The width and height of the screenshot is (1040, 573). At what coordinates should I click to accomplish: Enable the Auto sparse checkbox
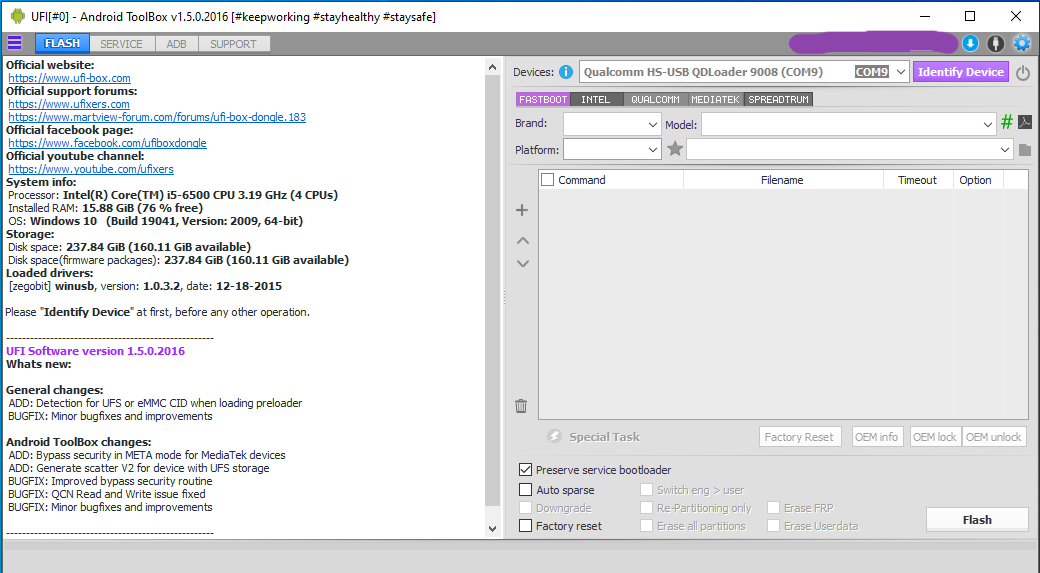pyautogui.click(x=525, y=489)
